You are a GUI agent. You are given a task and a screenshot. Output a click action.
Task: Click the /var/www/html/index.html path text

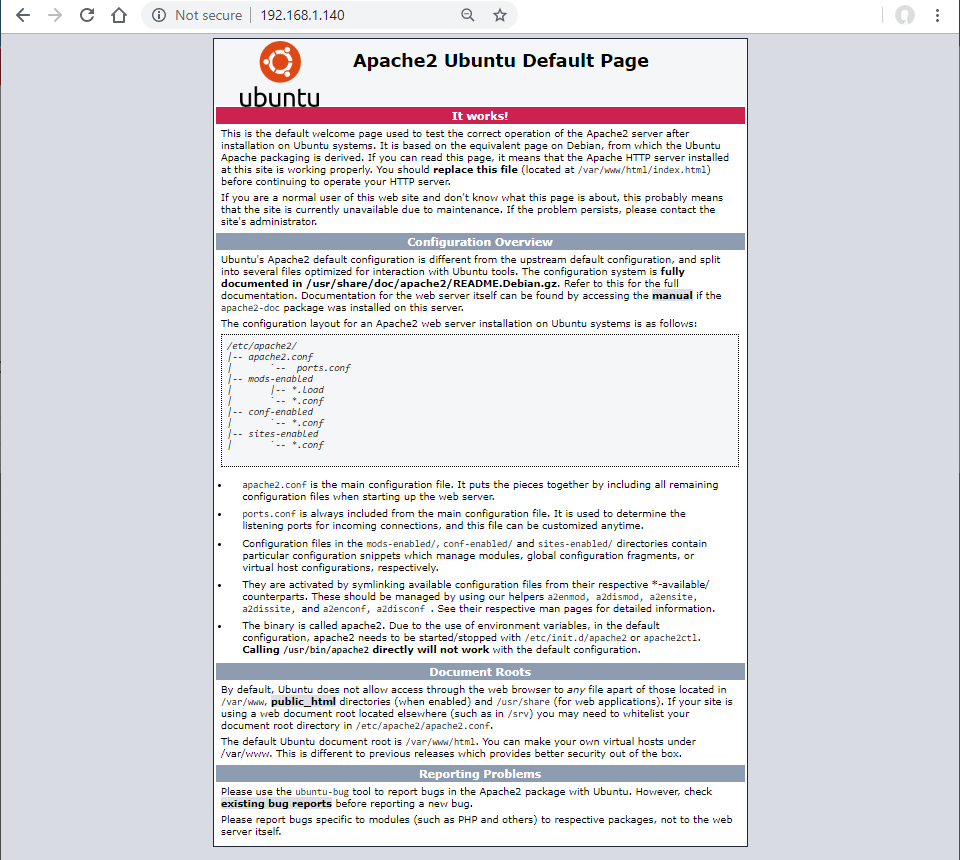coord(642,170)
